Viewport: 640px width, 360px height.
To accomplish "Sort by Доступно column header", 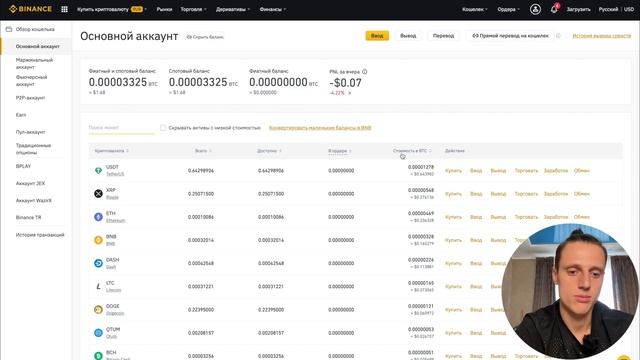I will click(x=269, y=151).
